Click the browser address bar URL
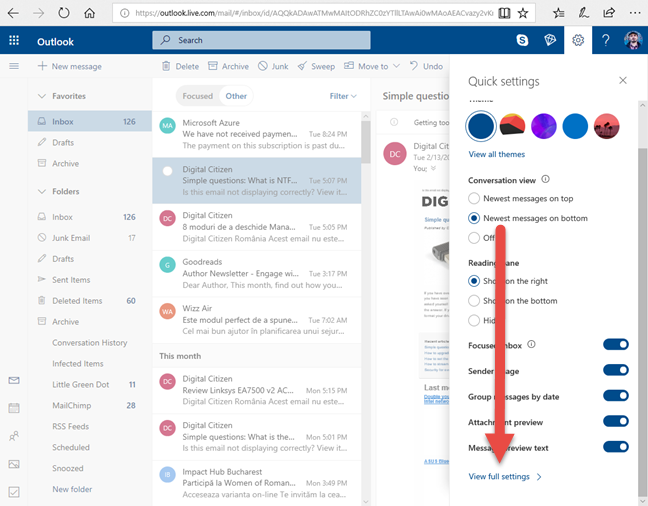Image resolution: width=648 pixels, height=506 pixels. 314,13
